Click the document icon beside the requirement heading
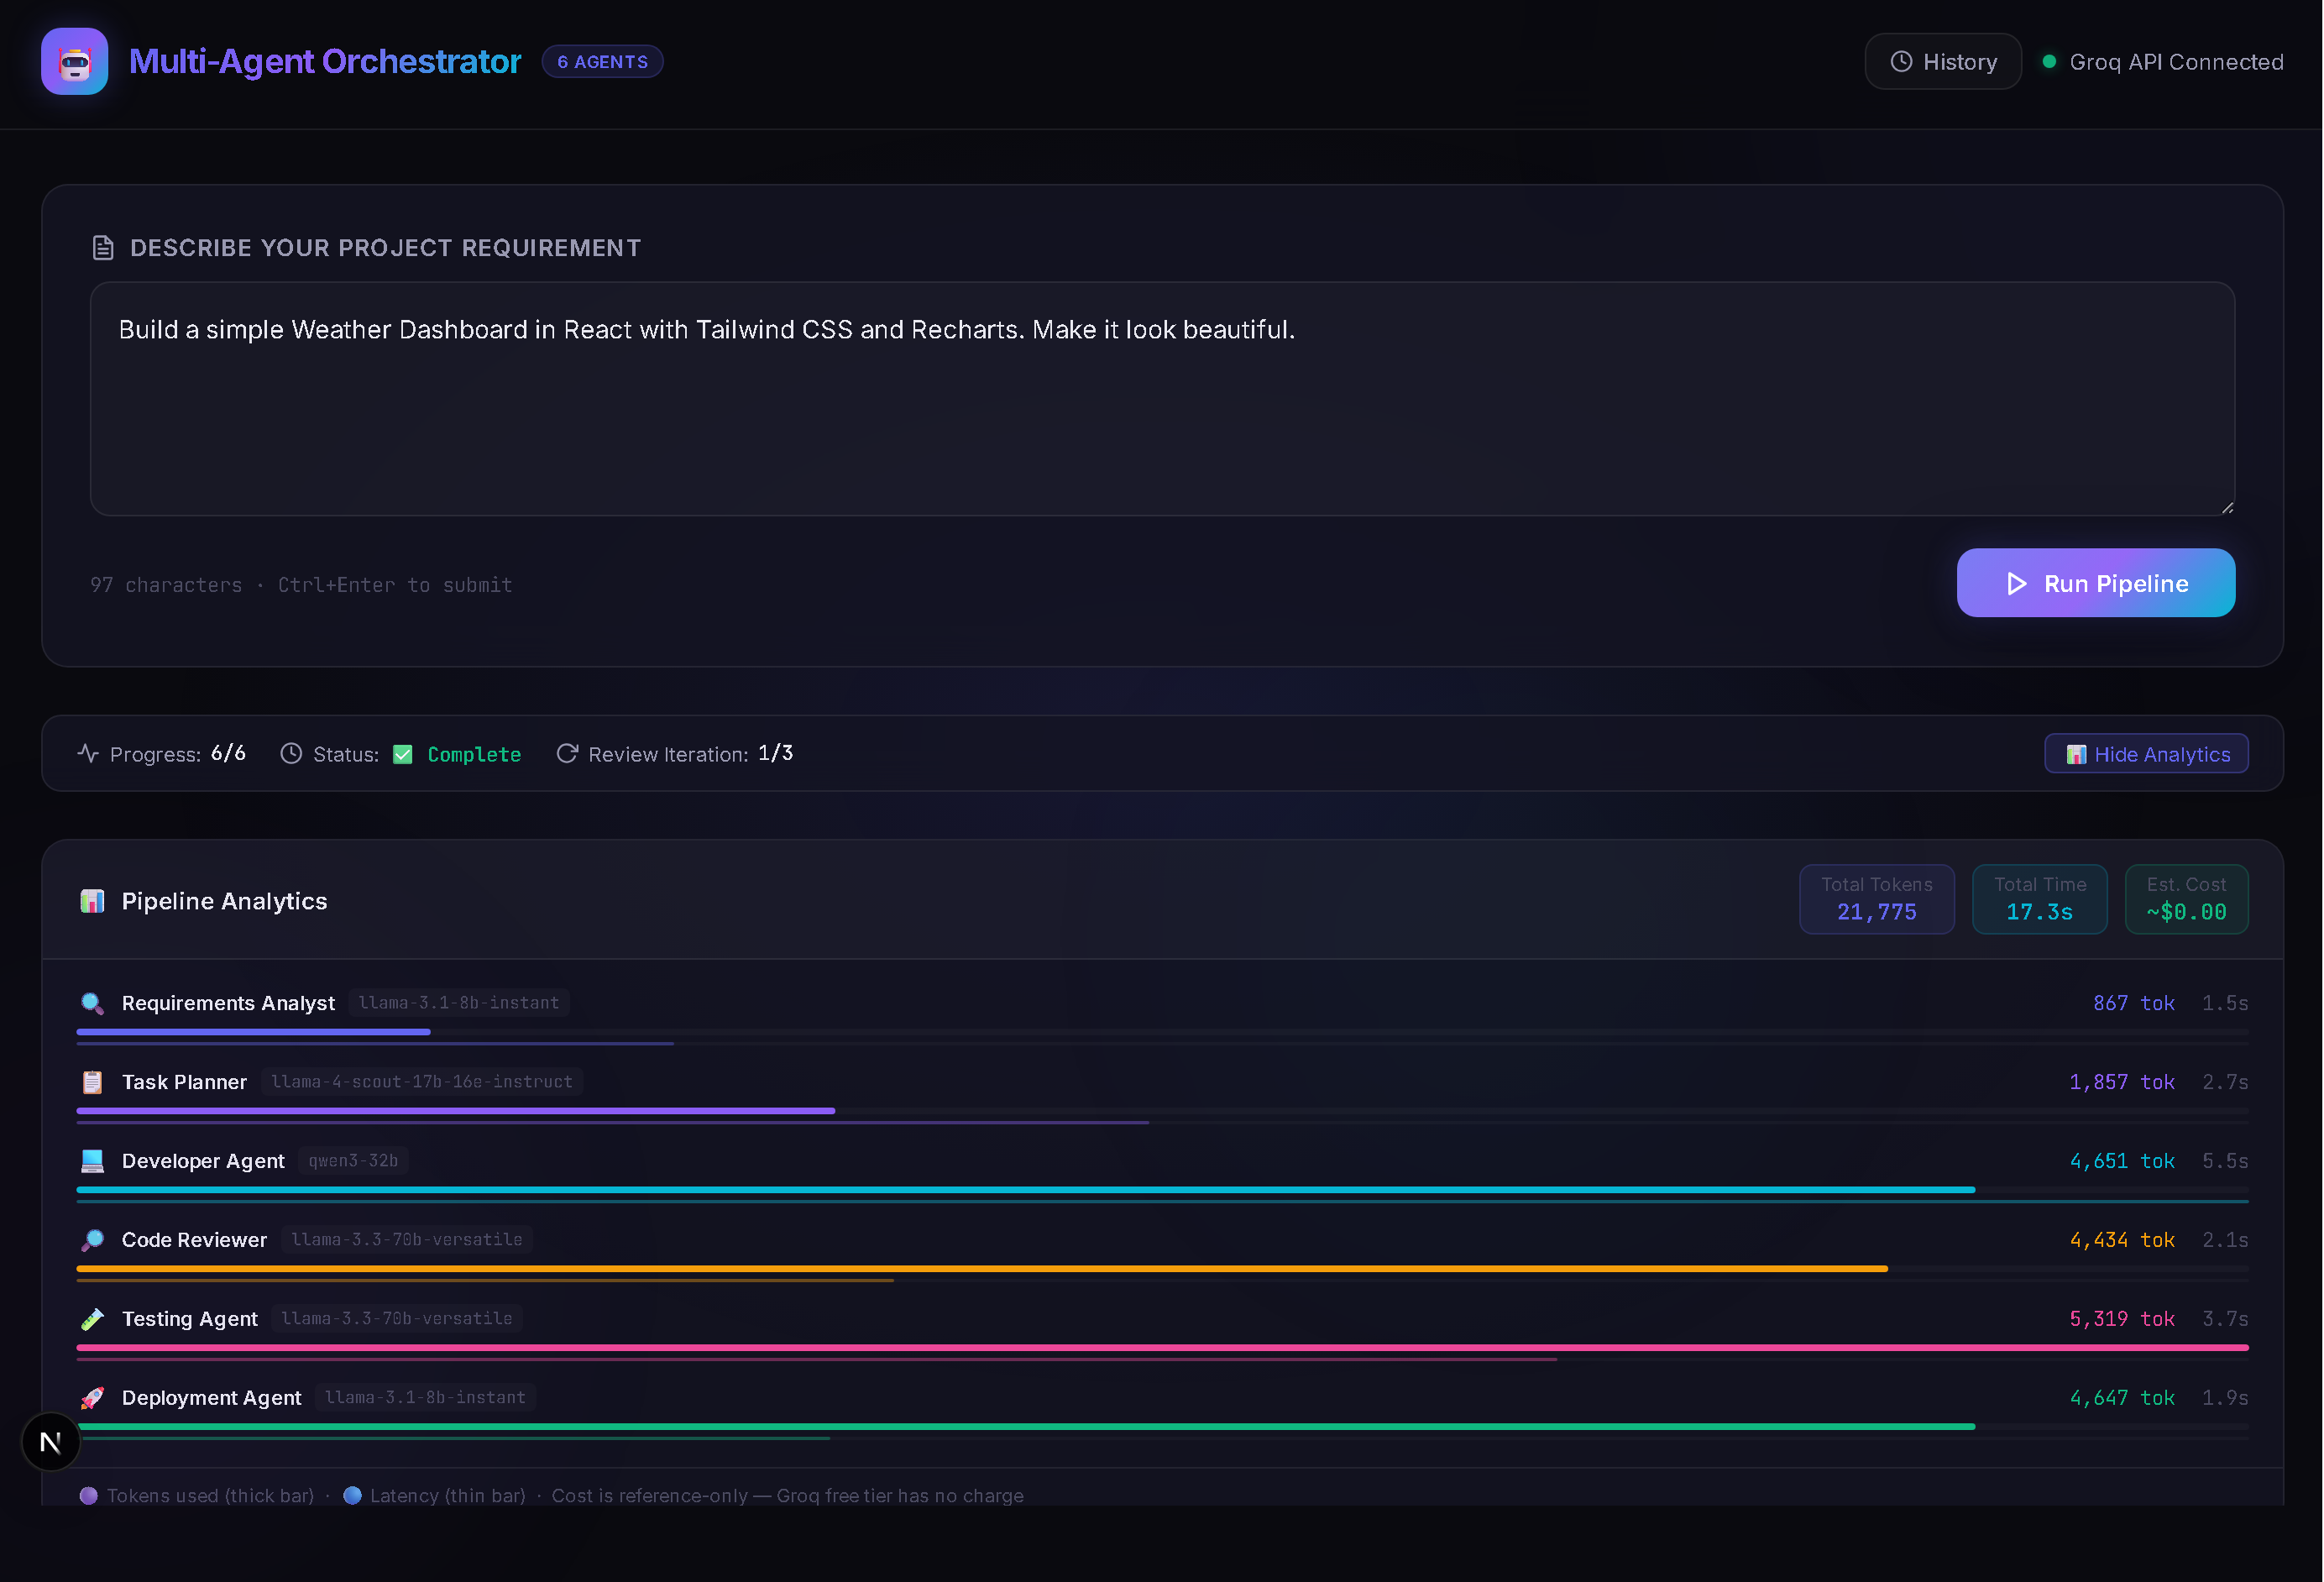The width and height of the screenshot is (2324, 1582). [x=103, y=248]
